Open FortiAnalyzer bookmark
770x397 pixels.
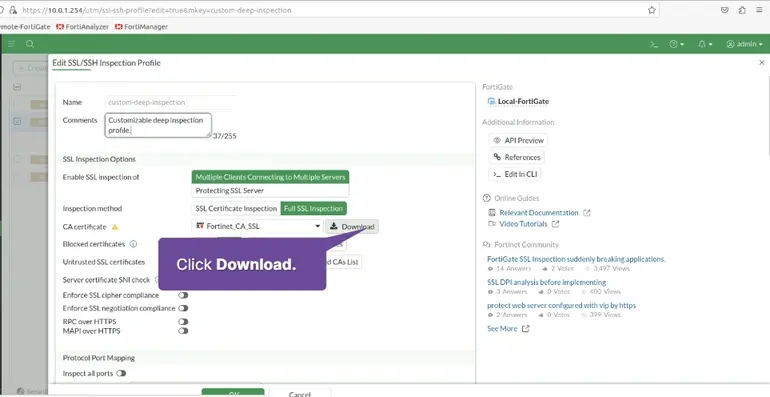(x=82, y=27)
